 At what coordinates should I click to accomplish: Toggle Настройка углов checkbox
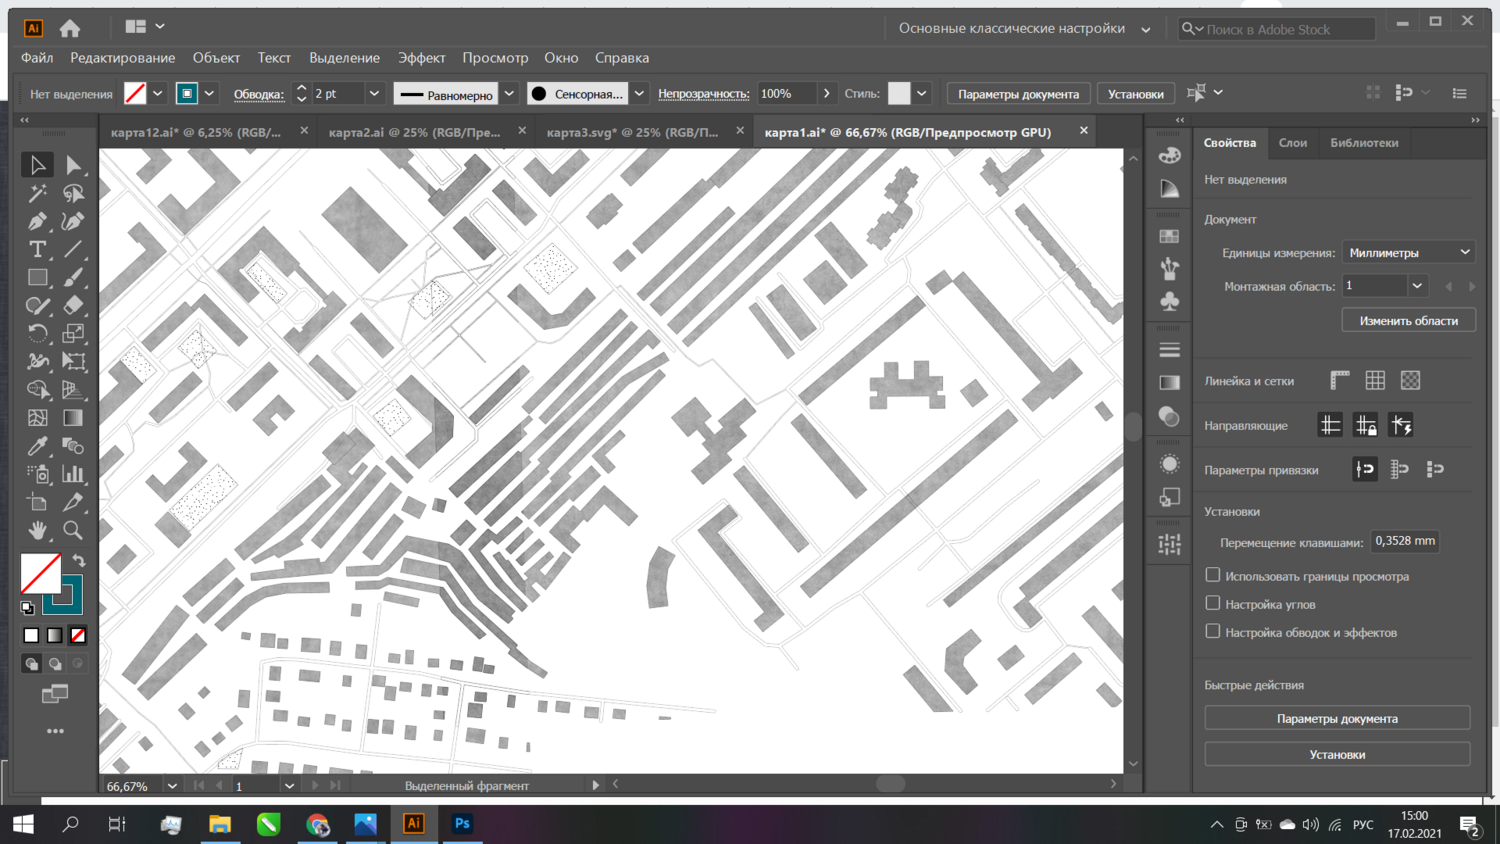pyautogui.click(x=1213, y=603)
